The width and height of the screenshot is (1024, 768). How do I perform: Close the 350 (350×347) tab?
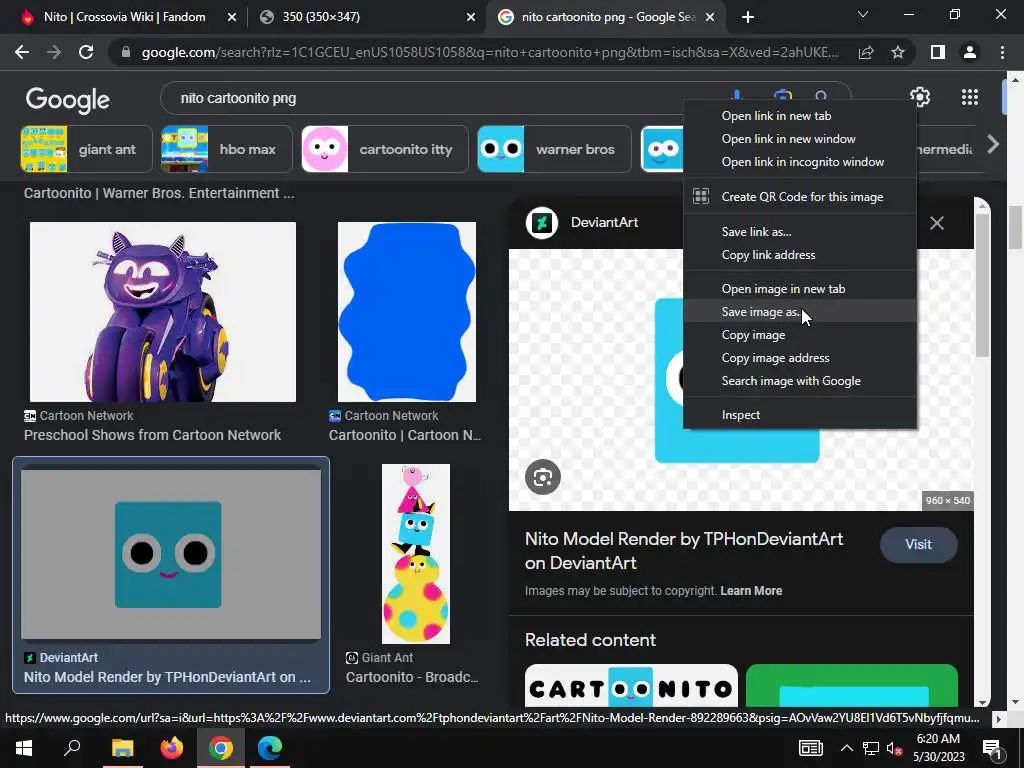pos(470,17)
